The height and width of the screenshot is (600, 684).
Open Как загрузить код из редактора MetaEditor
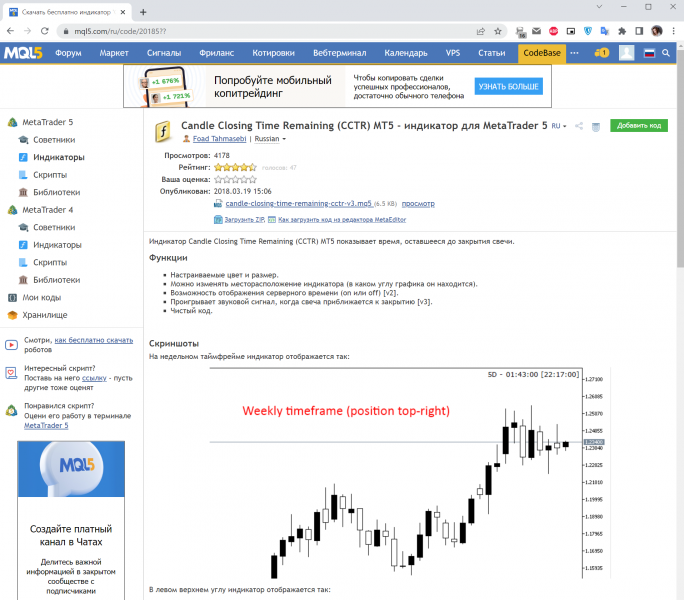[x=342, y=219]
